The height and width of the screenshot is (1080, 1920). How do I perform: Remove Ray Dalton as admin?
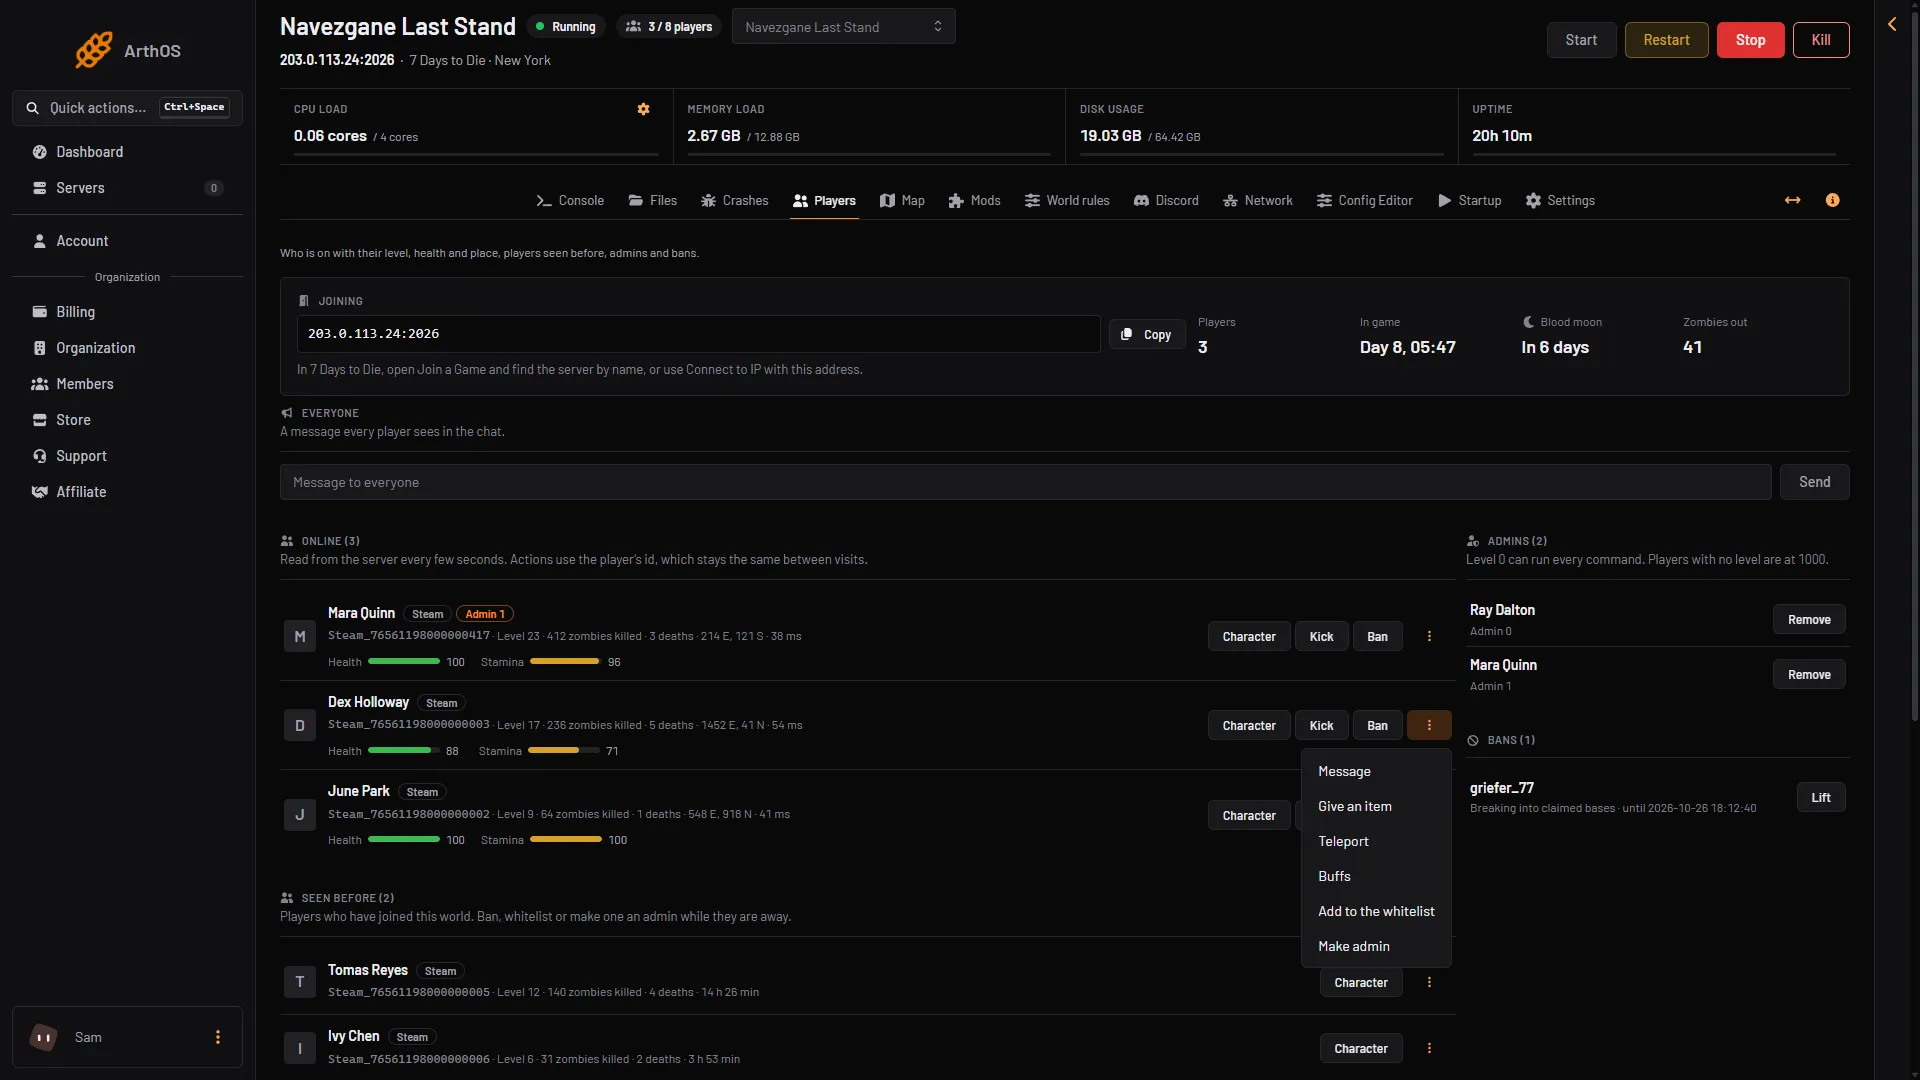pos(1809,619)
